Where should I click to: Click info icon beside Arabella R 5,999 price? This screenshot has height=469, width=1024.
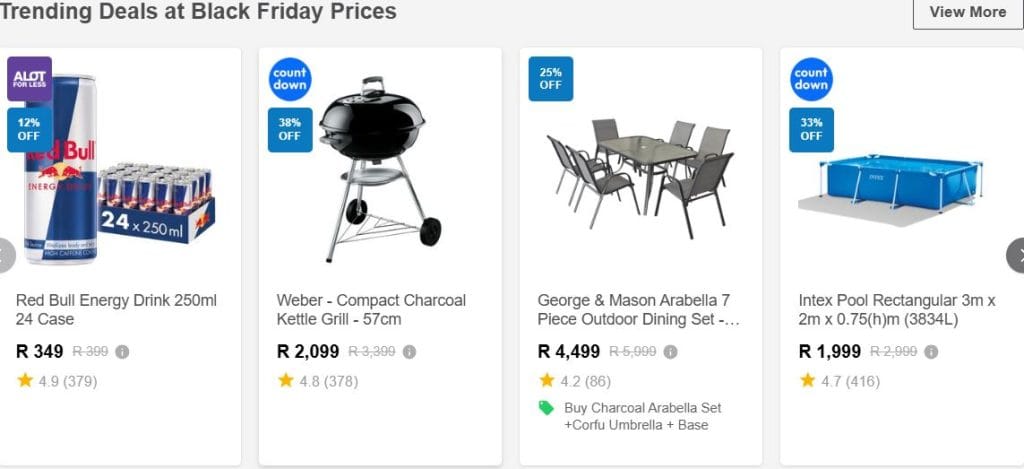[x=670, y=352]
